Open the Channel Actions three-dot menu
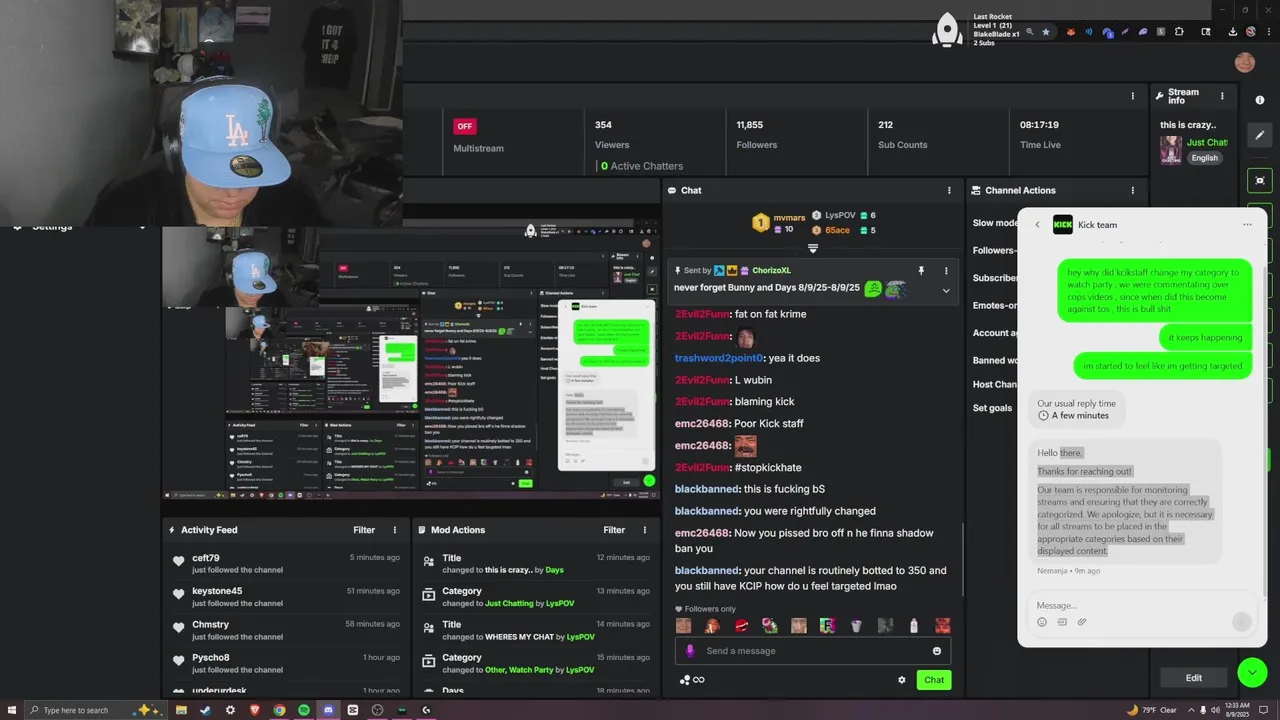Screen dimensions: 1280x720 click(1133, 190)
